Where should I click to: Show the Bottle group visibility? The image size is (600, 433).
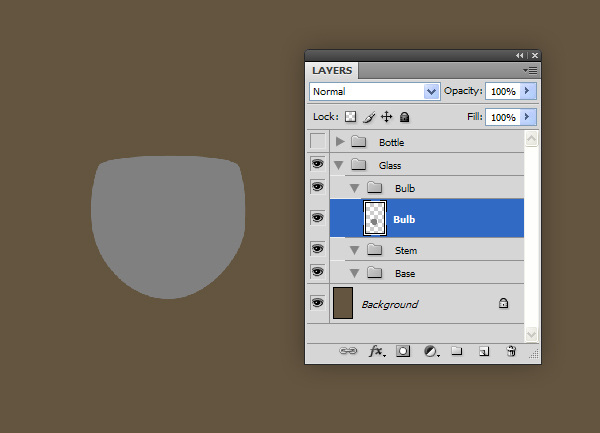pos(318,141)
